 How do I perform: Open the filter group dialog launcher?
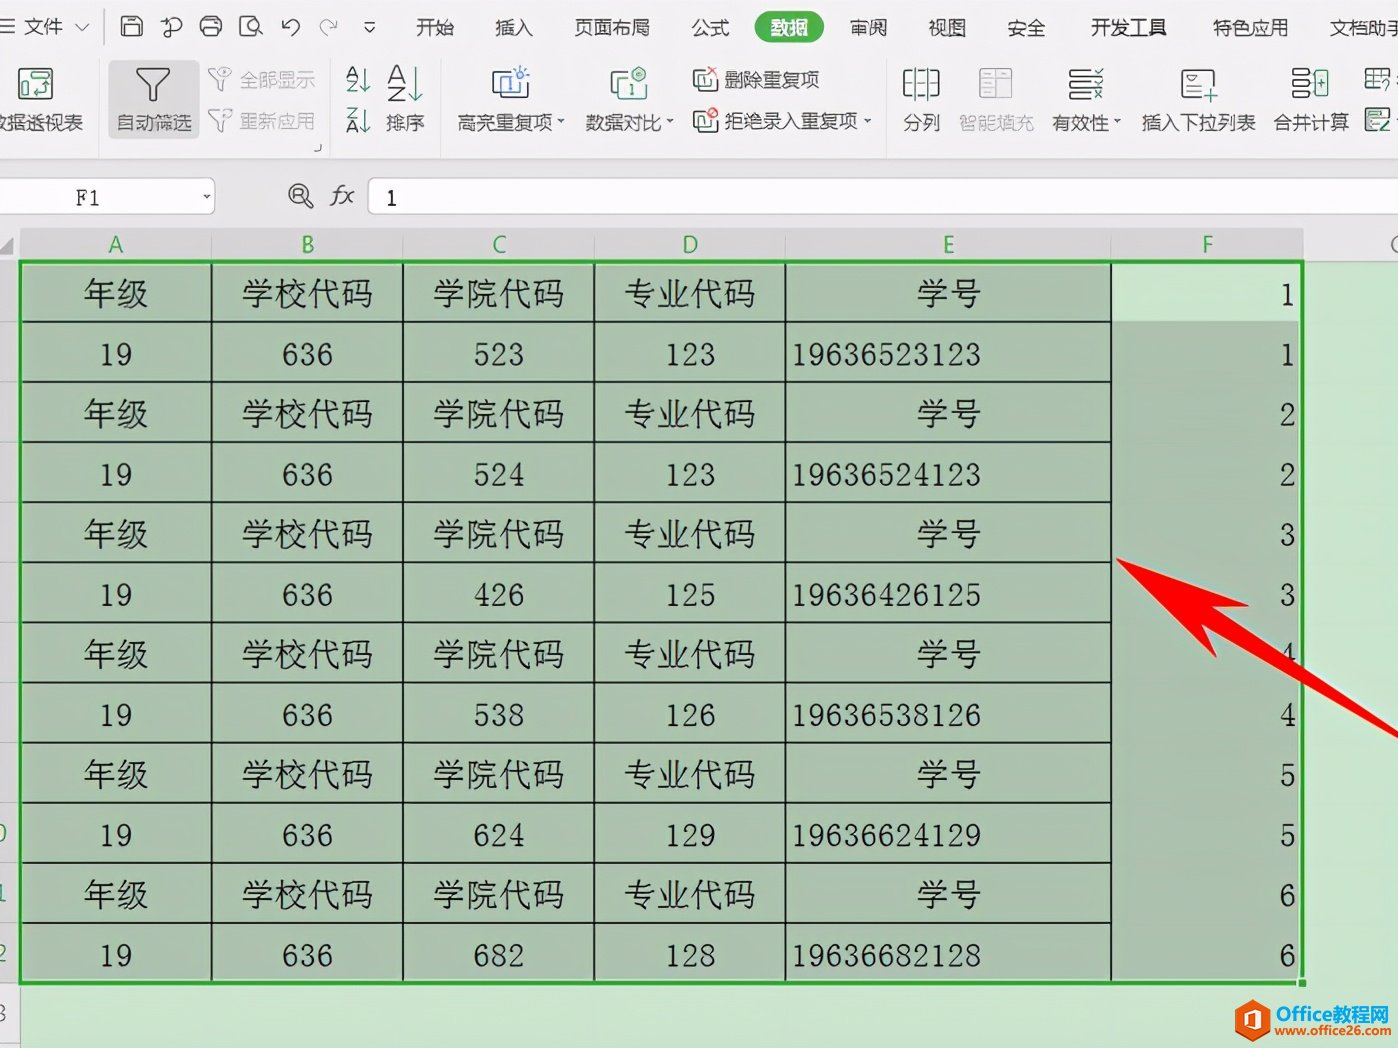click(318, 148)
